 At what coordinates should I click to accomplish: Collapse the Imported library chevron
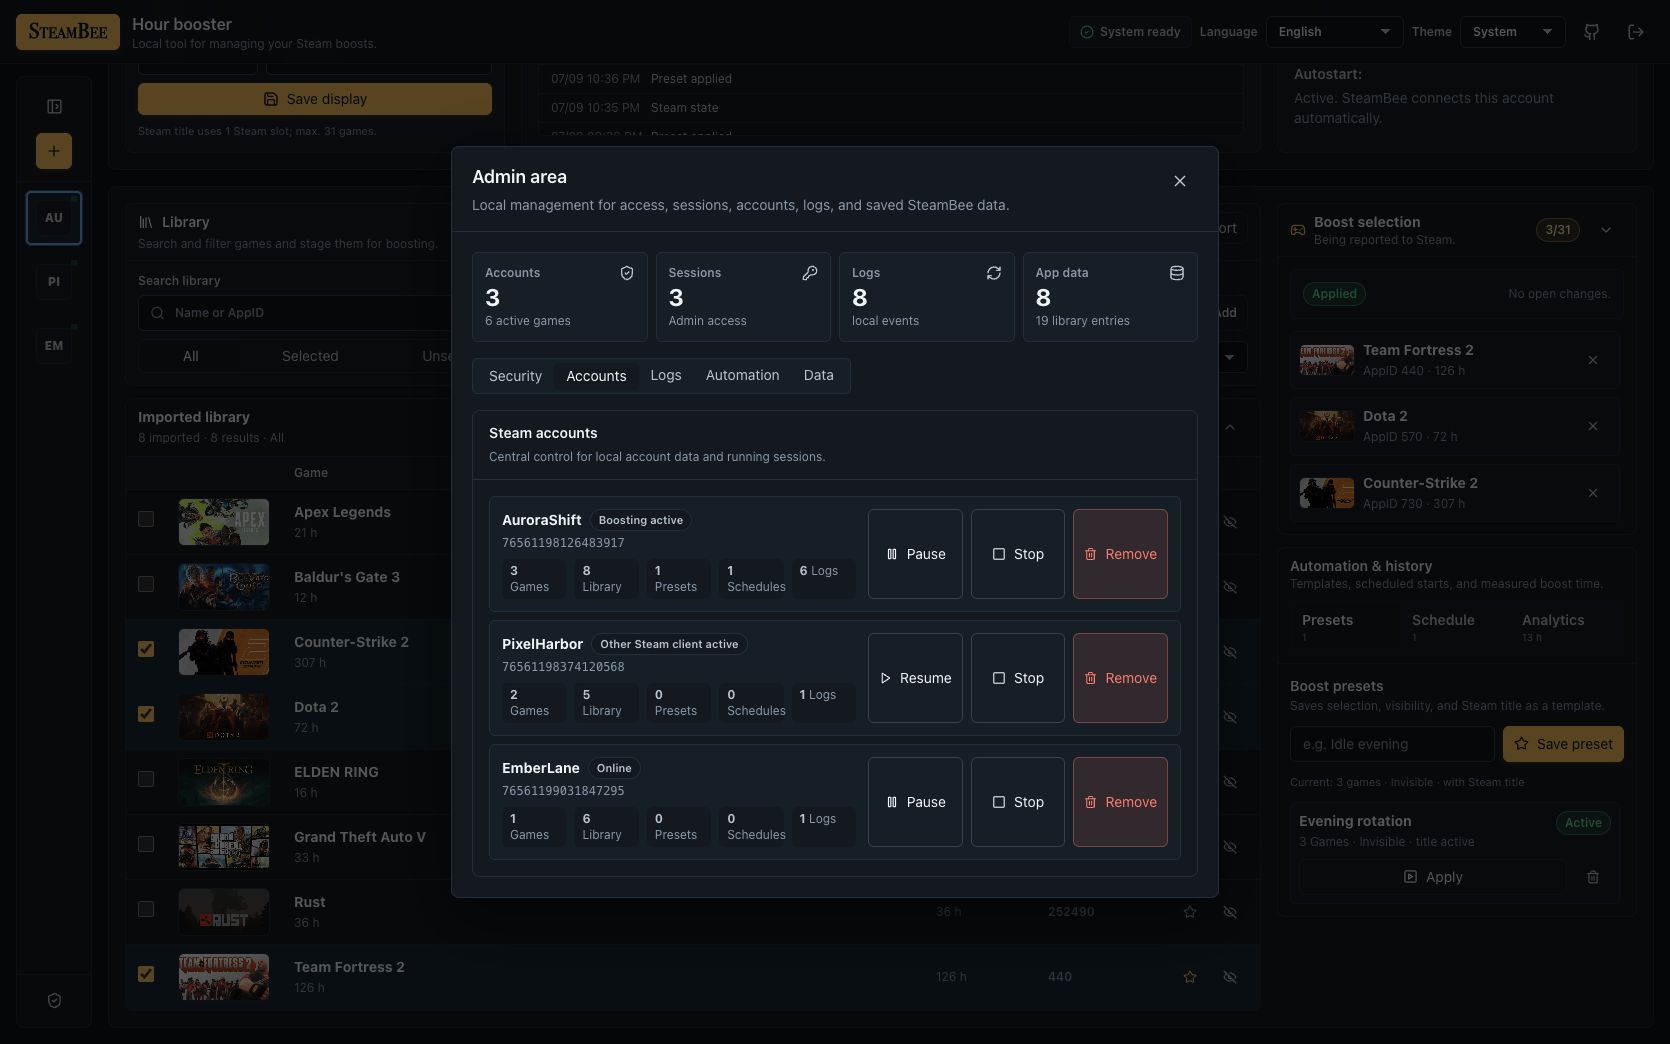1230,427
